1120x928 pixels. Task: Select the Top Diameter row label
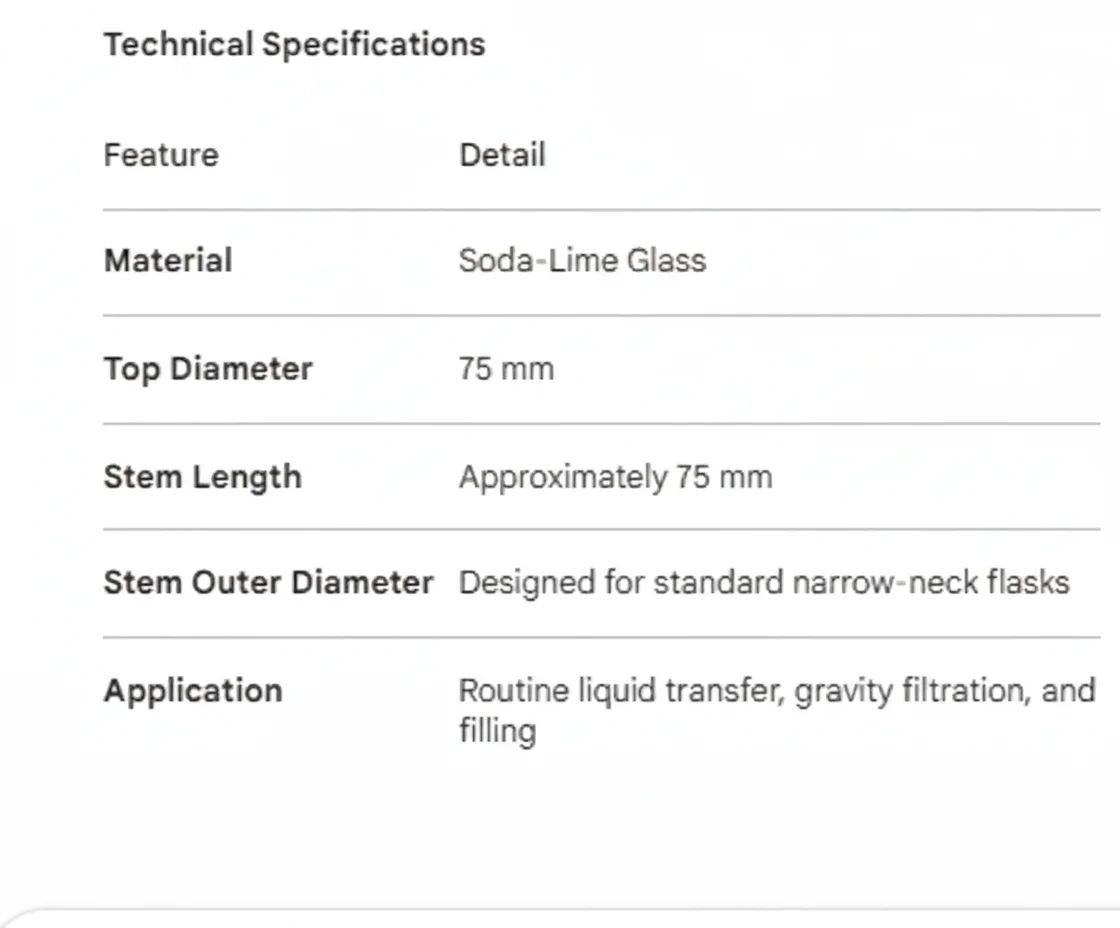click(x=208, y=369)
